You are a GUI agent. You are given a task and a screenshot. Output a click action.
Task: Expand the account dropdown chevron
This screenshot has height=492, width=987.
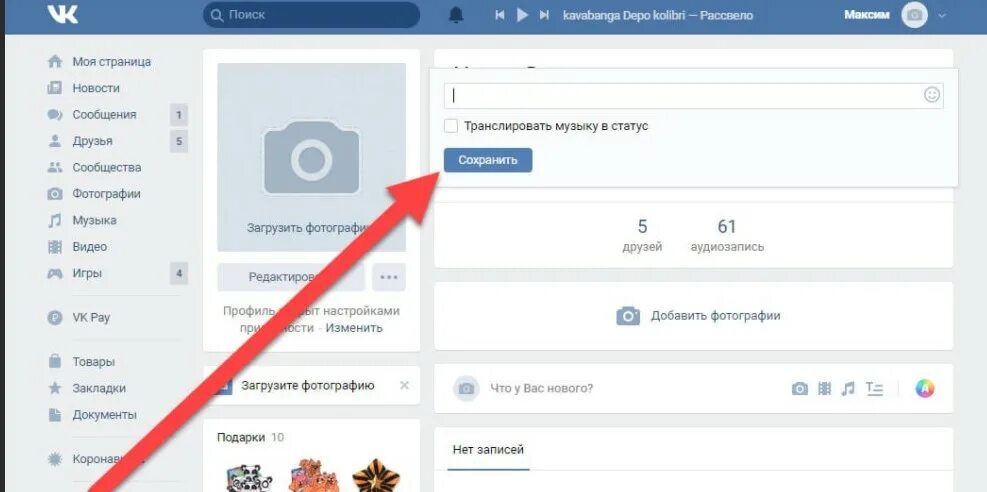tap(942, 16)
